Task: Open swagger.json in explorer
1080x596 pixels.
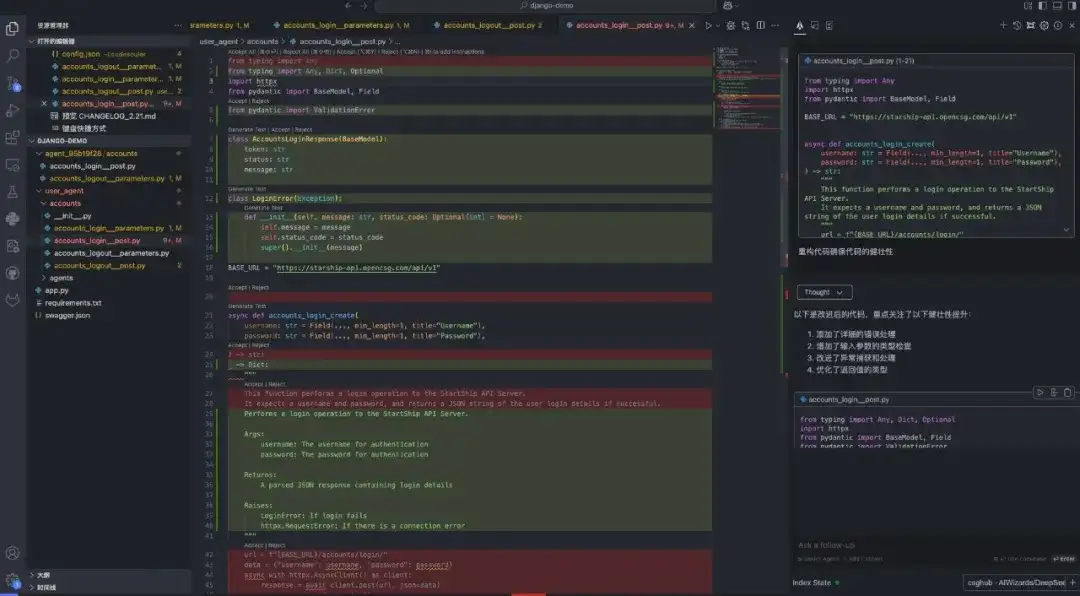Action: 68,315
